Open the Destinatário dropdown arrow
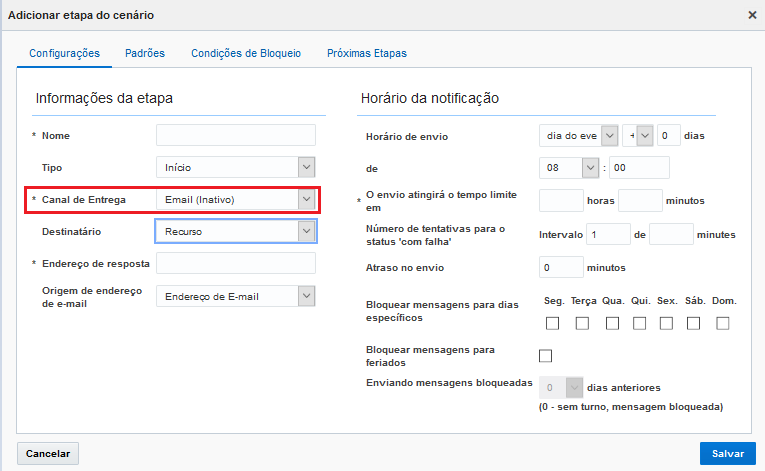The image size is (765, 471). 306,231
